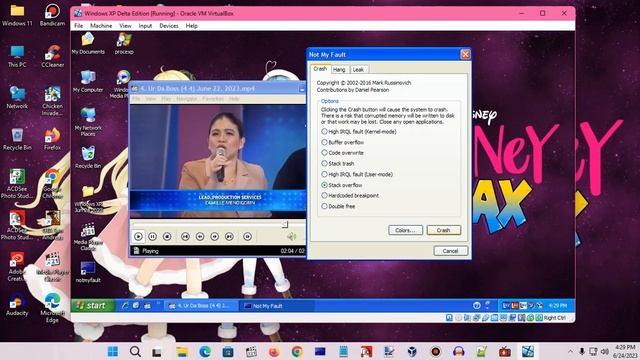
Task: Click the seek bar thumb in the player
Action: [x=285, y=224]
